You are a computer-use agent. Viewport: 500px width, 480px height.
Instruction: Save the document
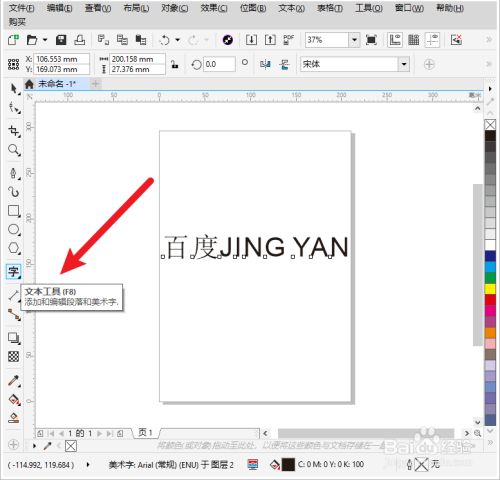(x=61, y=40)
